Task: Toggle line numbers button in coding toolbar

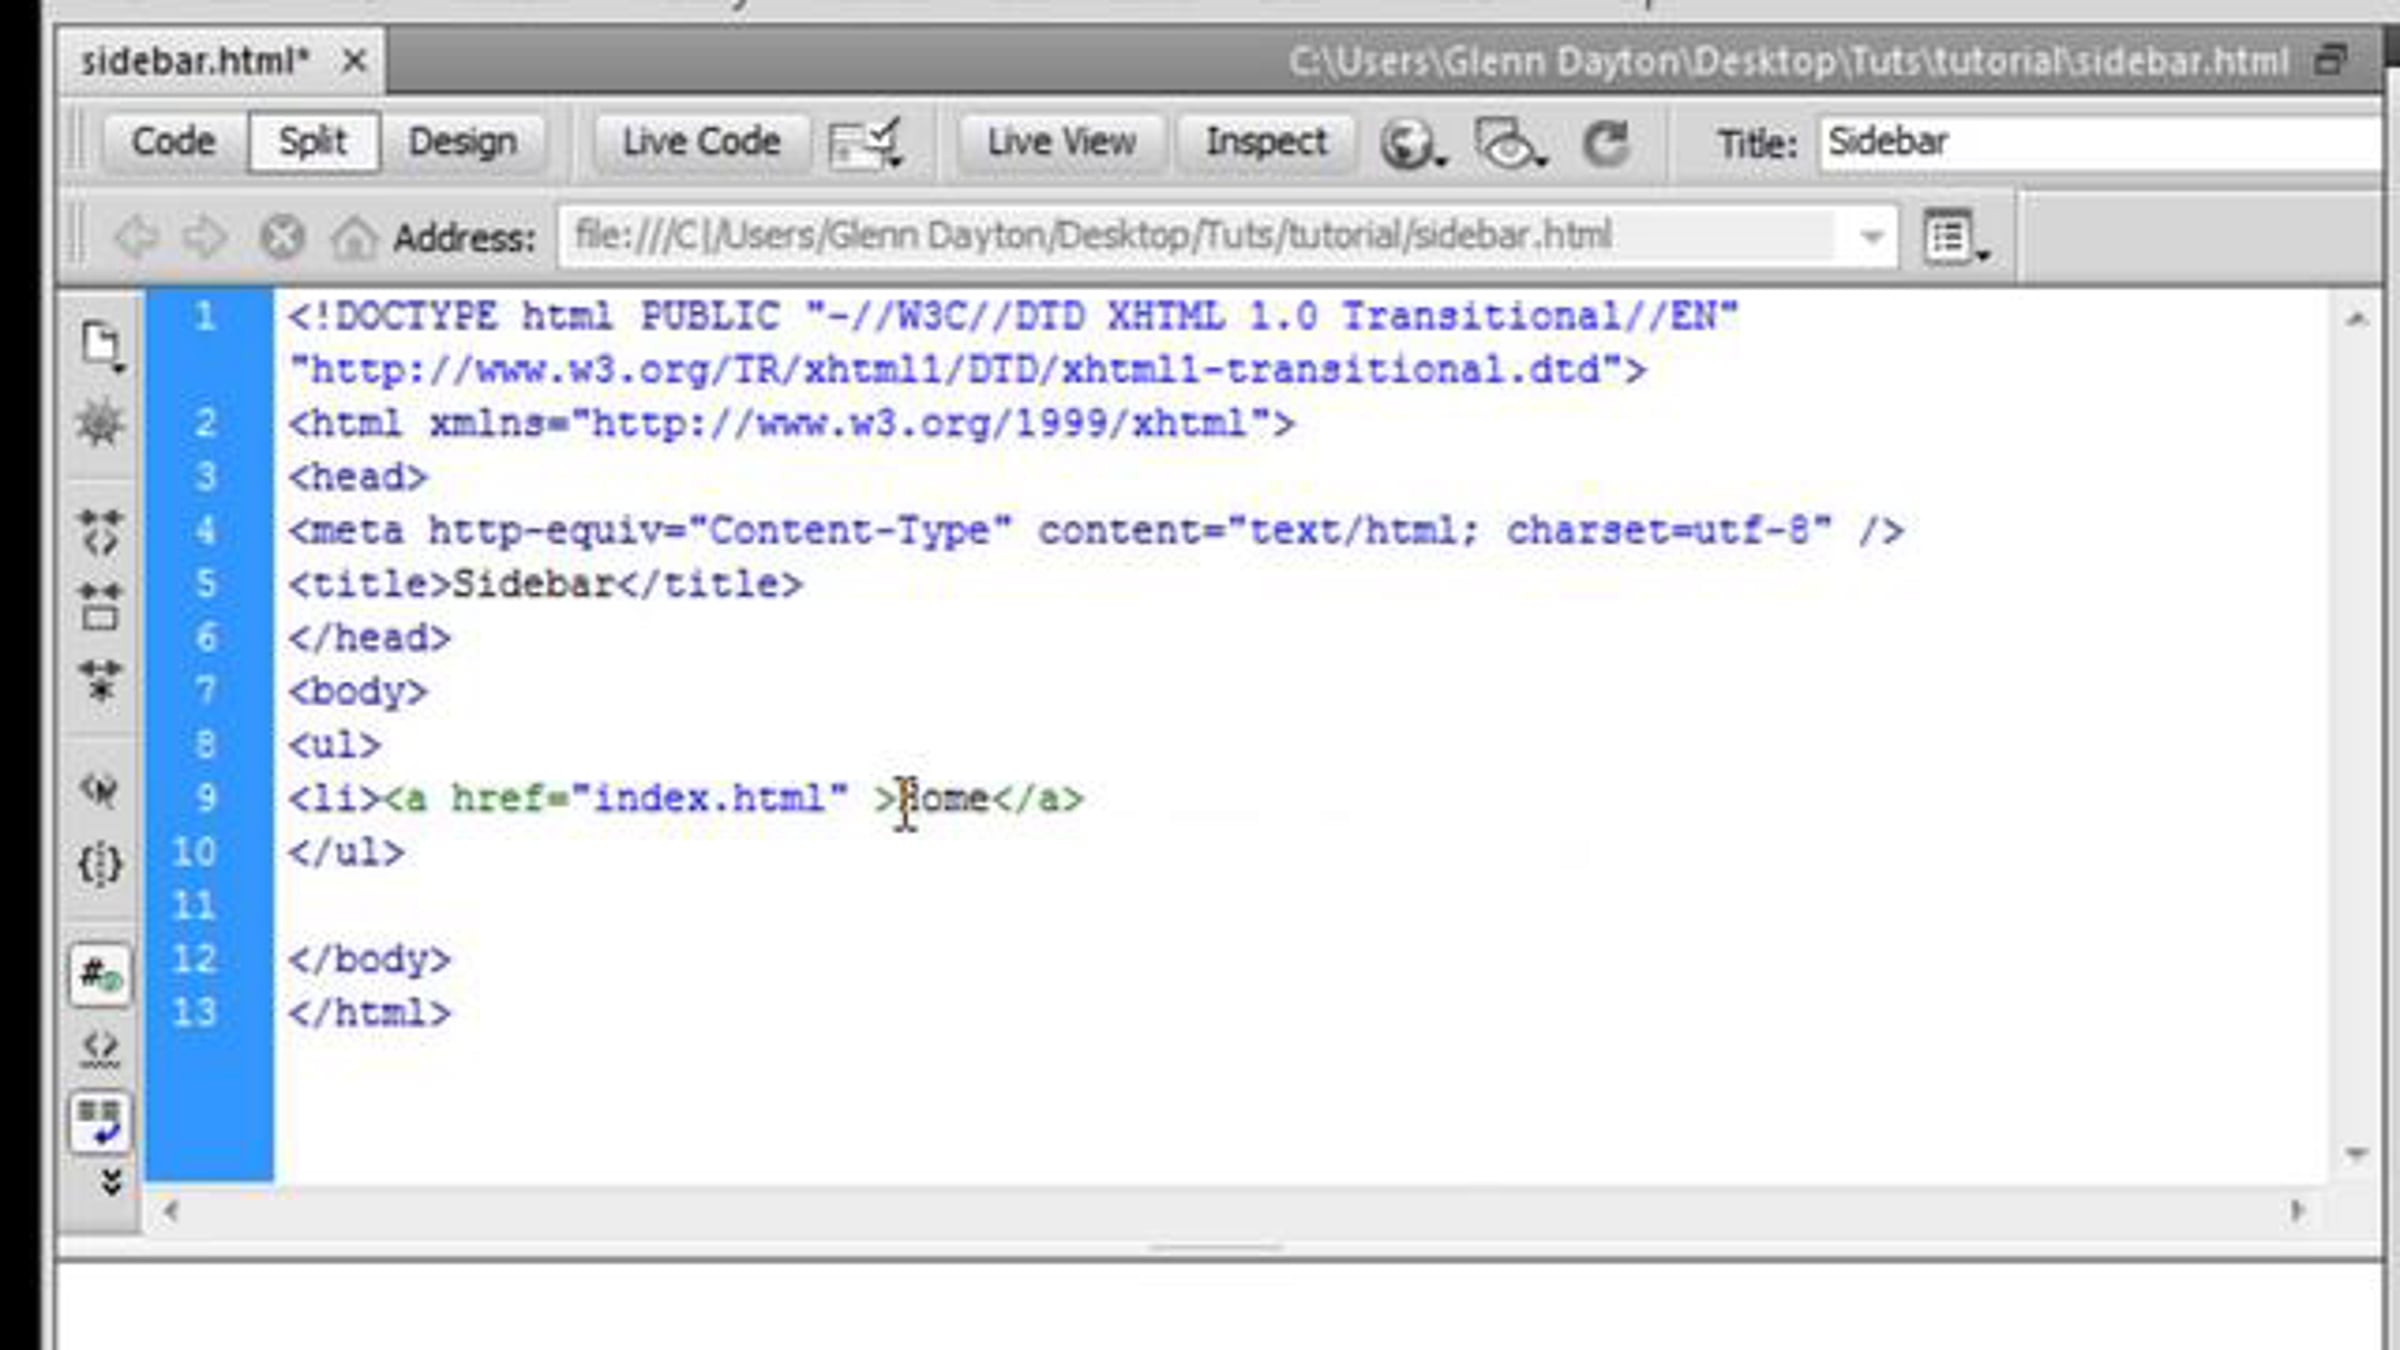Action: pos(100,974)
